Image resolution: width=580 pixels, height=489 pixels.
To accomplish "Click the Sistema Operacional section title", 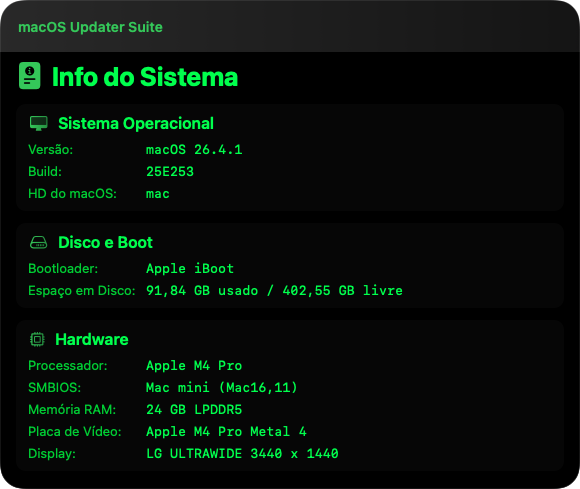I will point(136,124).
